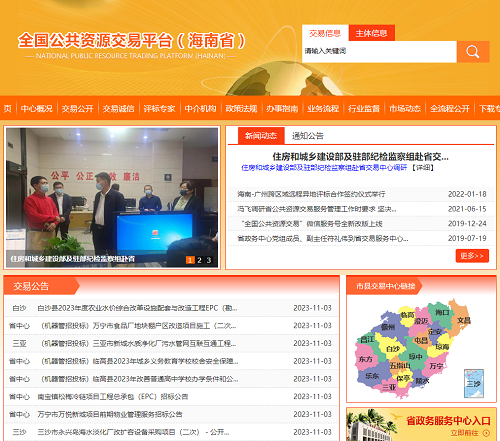Open notice 临高县2023年改善普通高中学校办学条件
Screen dimensions: 500x441
coord(139,379)
